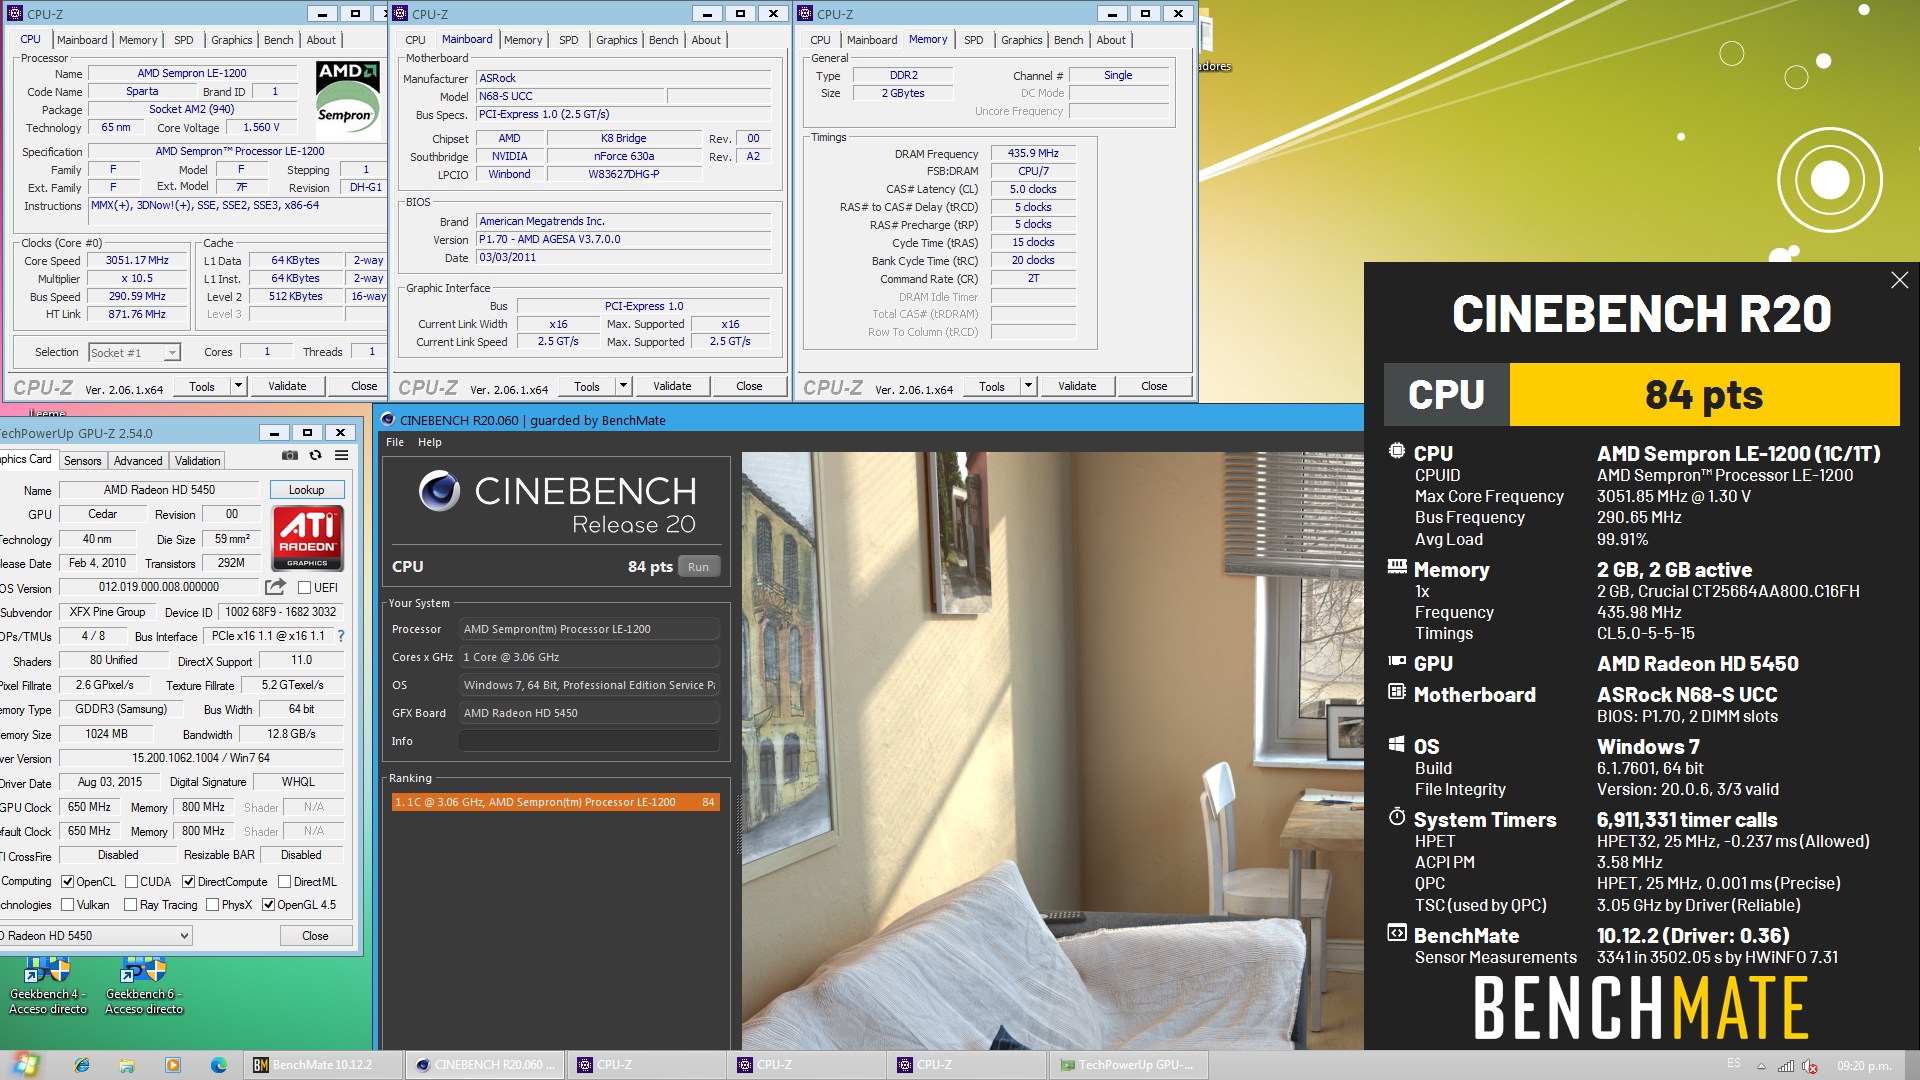
Task: Click the first CPU-Z taskbar button
Action: [x=647, y=1065]
